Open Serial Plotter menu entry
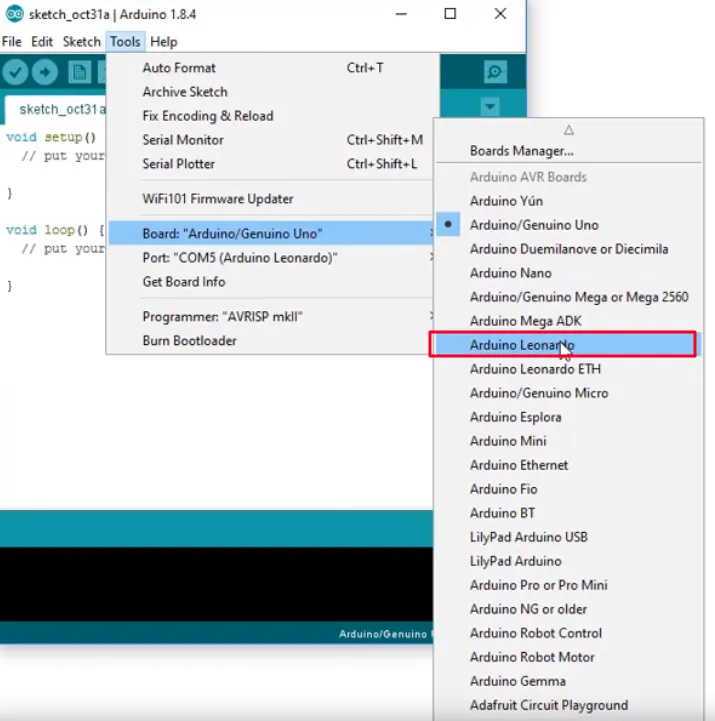The image size is (715, 721). (x=271, y=164)
